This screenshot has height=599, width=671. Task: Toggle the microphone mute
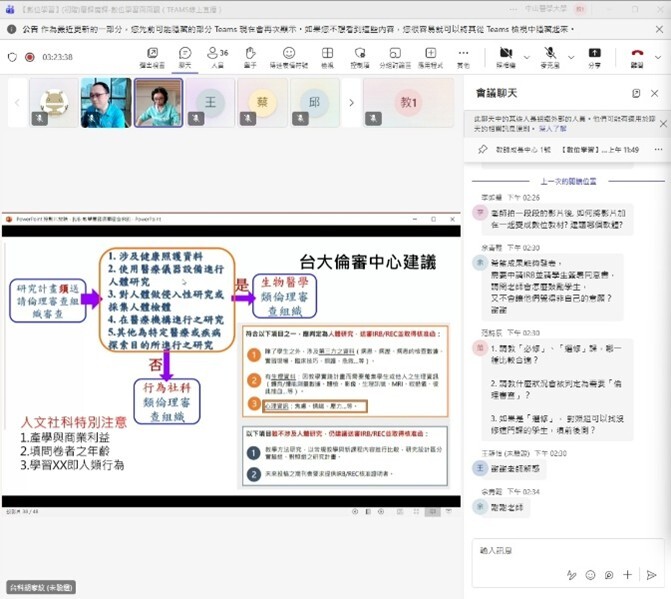click(x=549, y=53)
